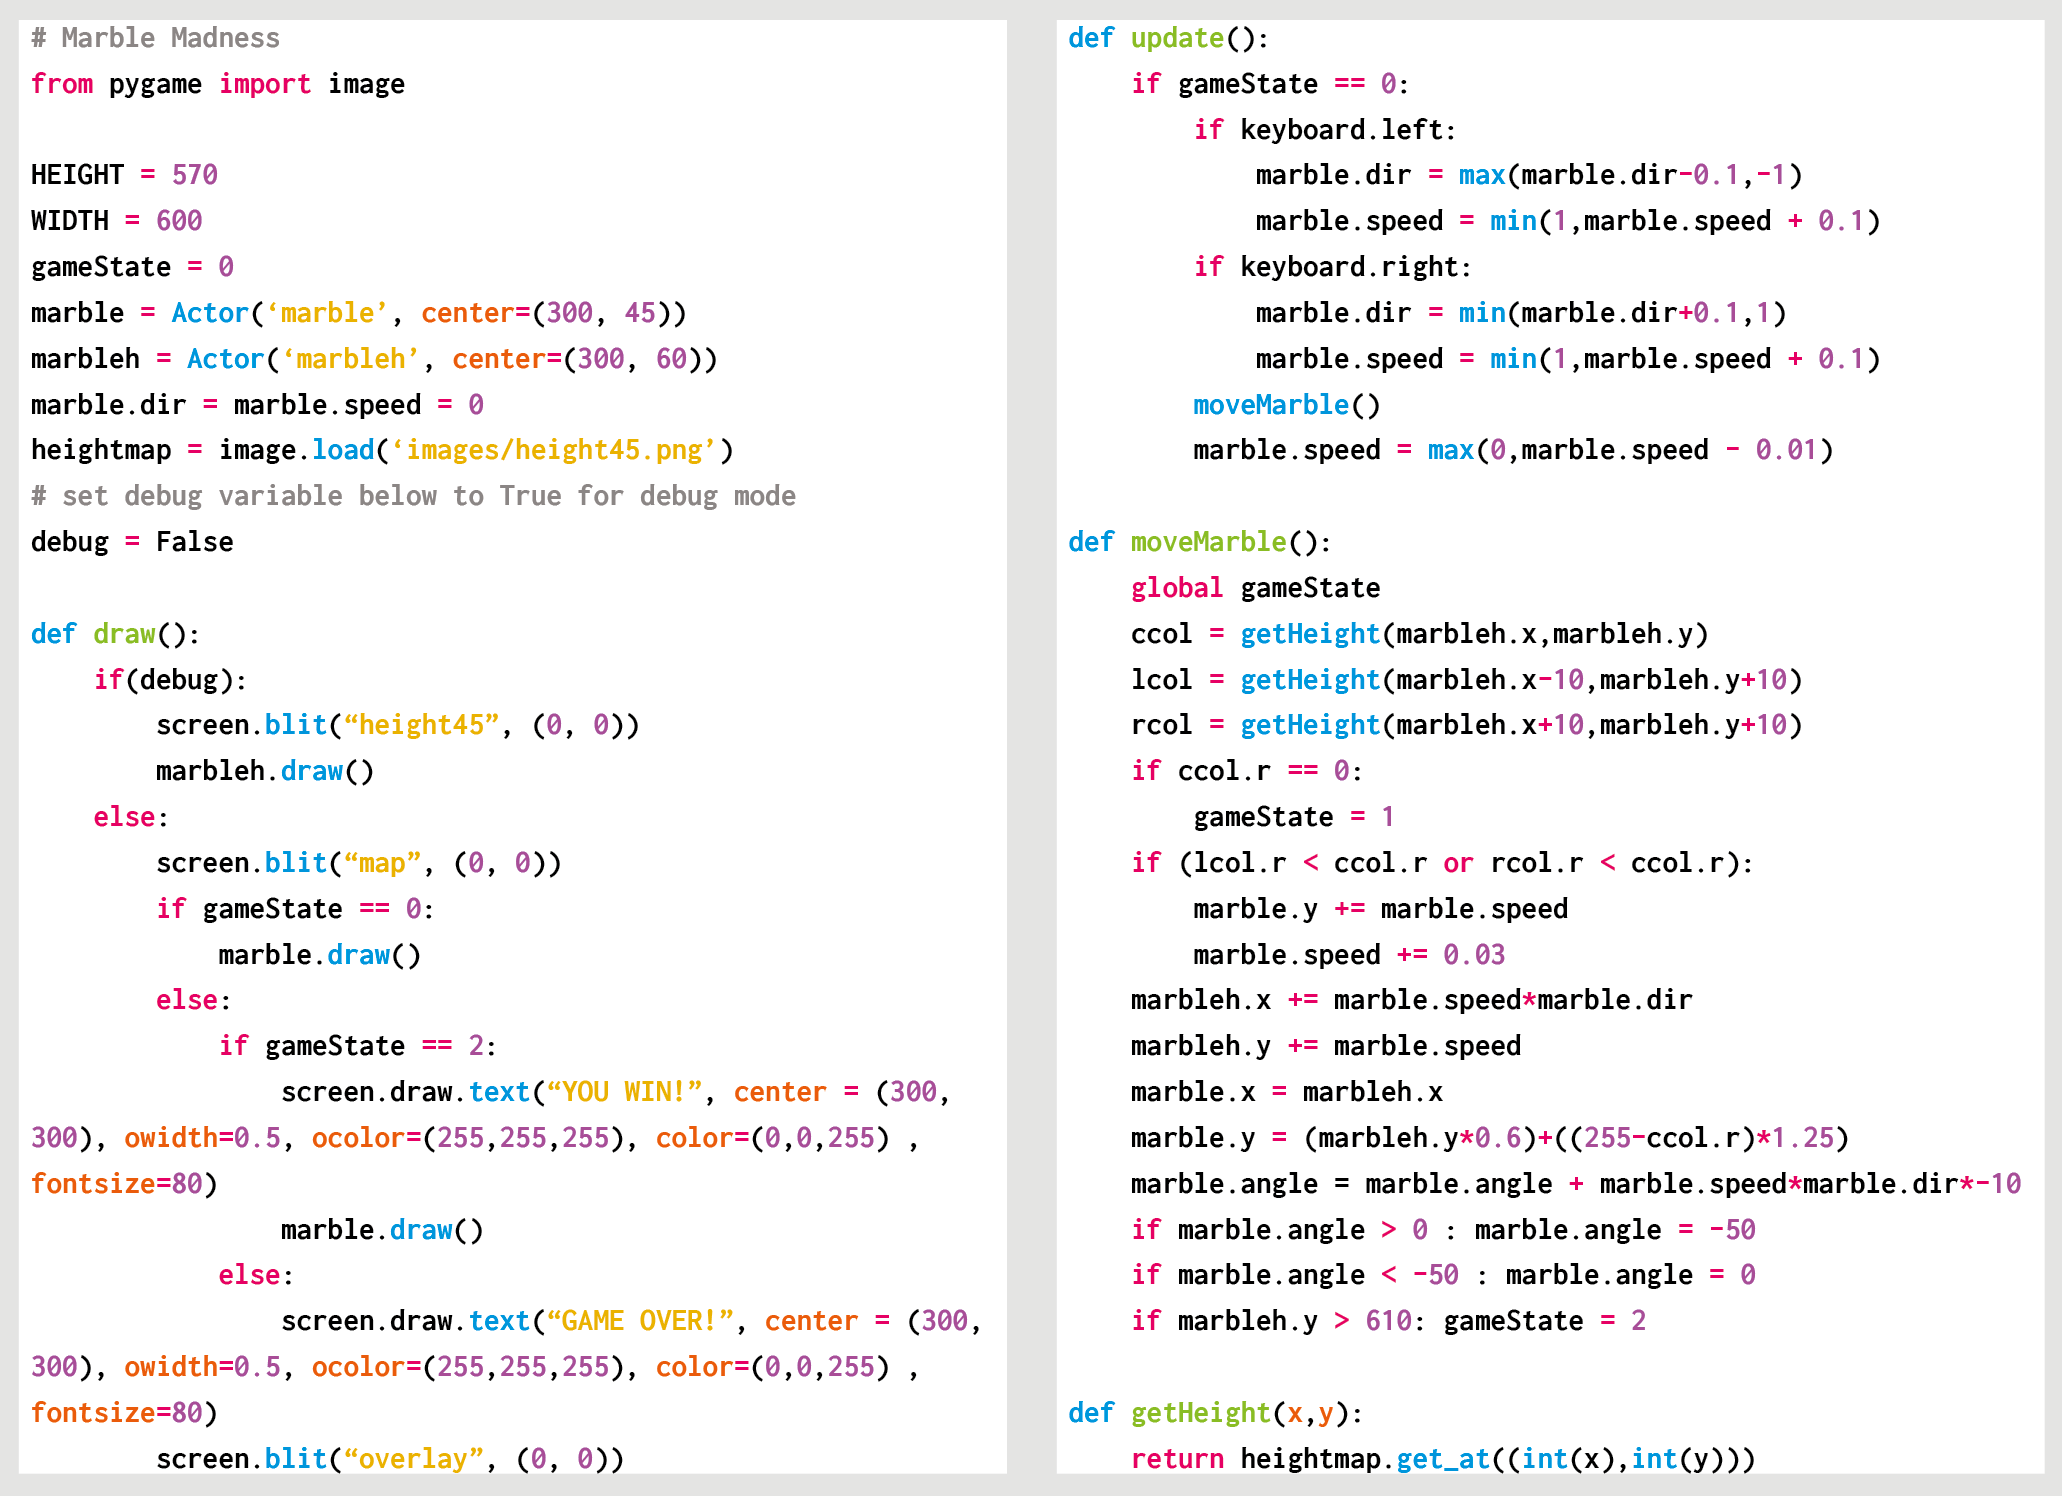Click the 'moveMarble()' call inside update
This screenshot has width=2062, height=1496.
[x=1285, y=405]
